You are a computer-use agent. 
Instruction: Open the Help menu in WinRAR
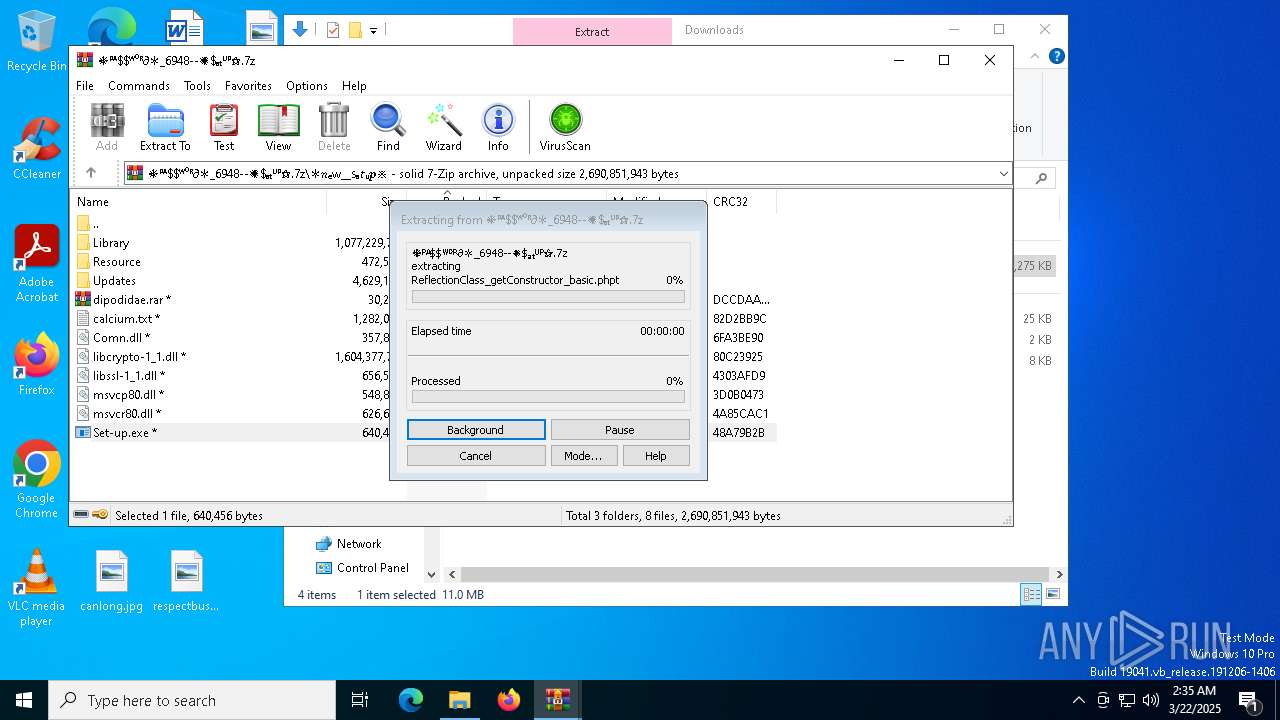(x=354, y=86)
